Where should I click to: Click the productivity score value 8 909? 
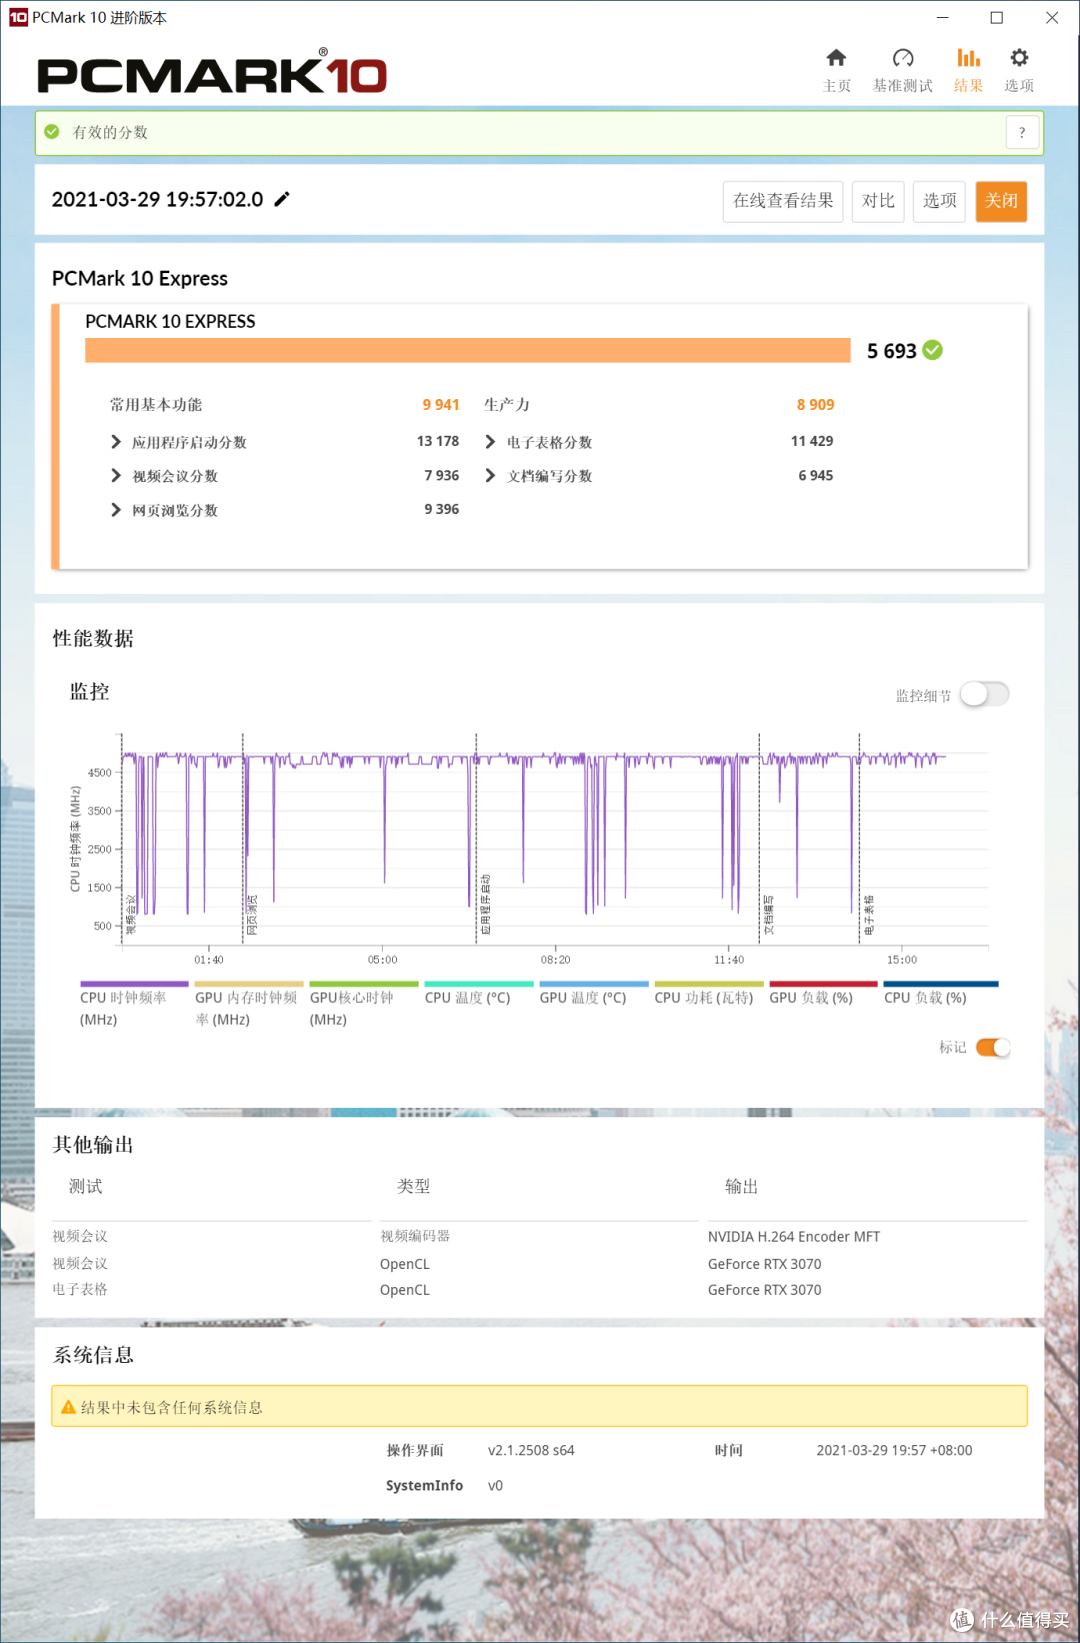[x=815, y=404]
